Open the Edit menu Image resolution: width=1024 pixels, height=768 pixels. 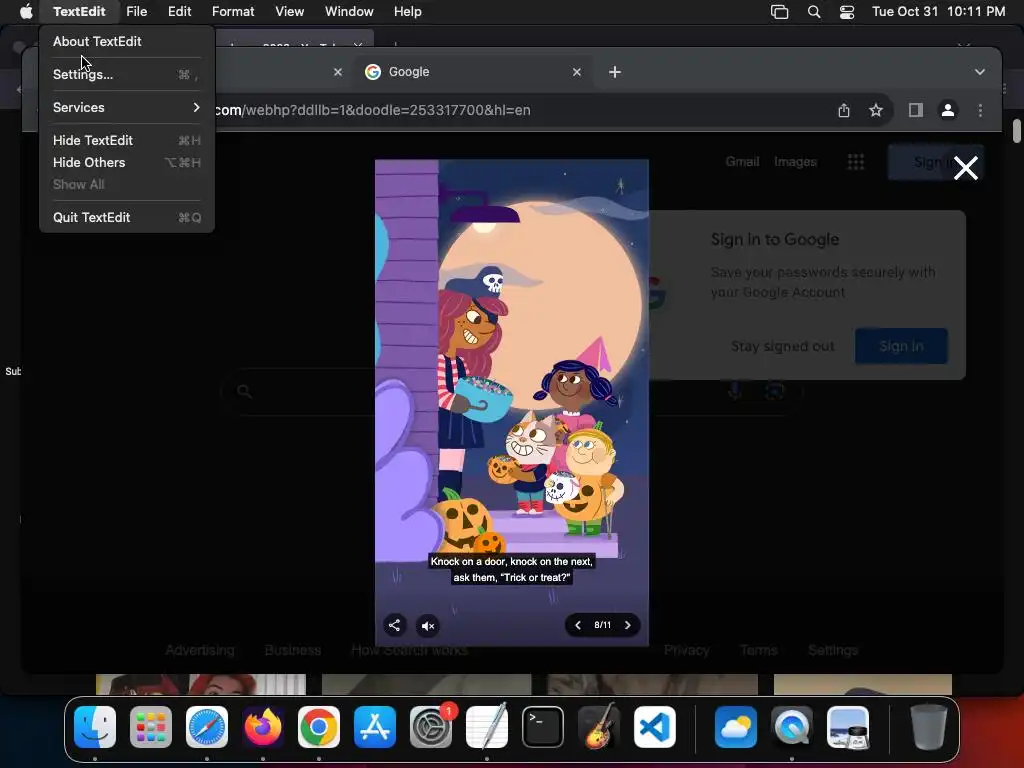coord(180,12)
